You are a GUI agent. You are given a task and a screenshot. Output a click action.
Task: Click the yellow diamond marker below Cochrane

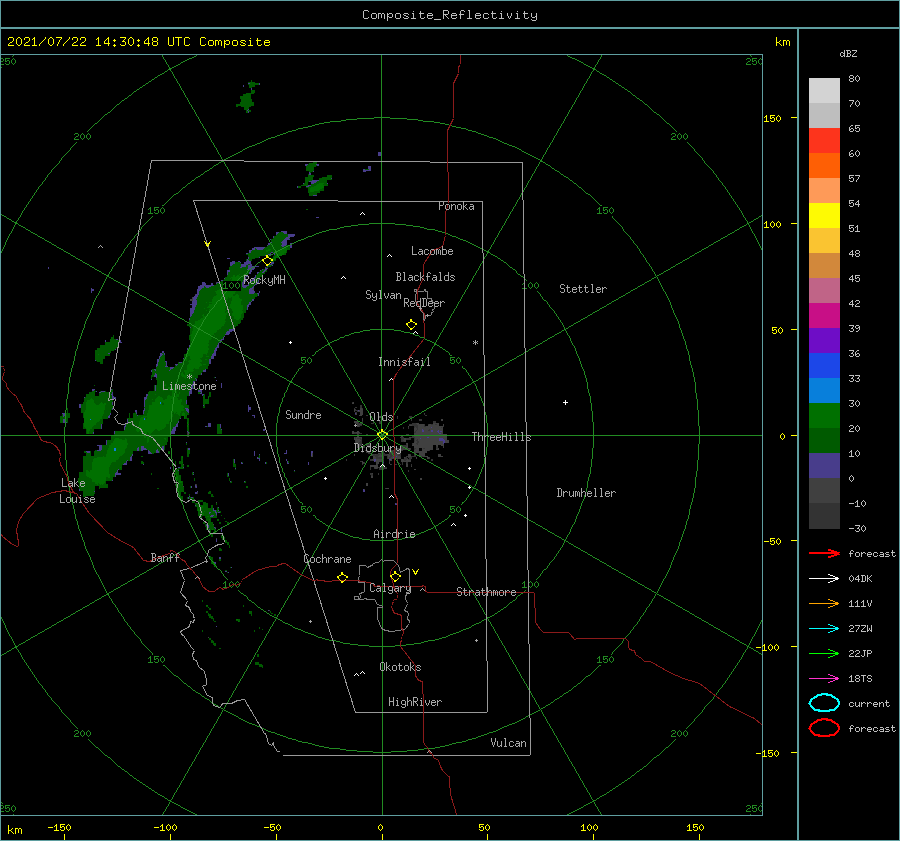[x=342, y=578]
